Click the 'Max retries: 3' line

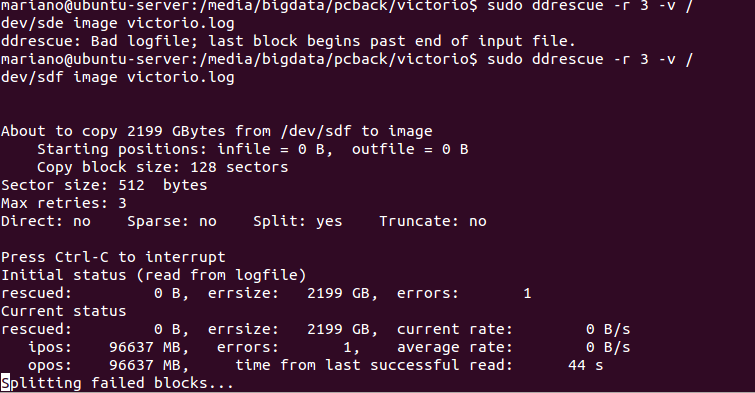pyautogui.click(x=64, y=203)
